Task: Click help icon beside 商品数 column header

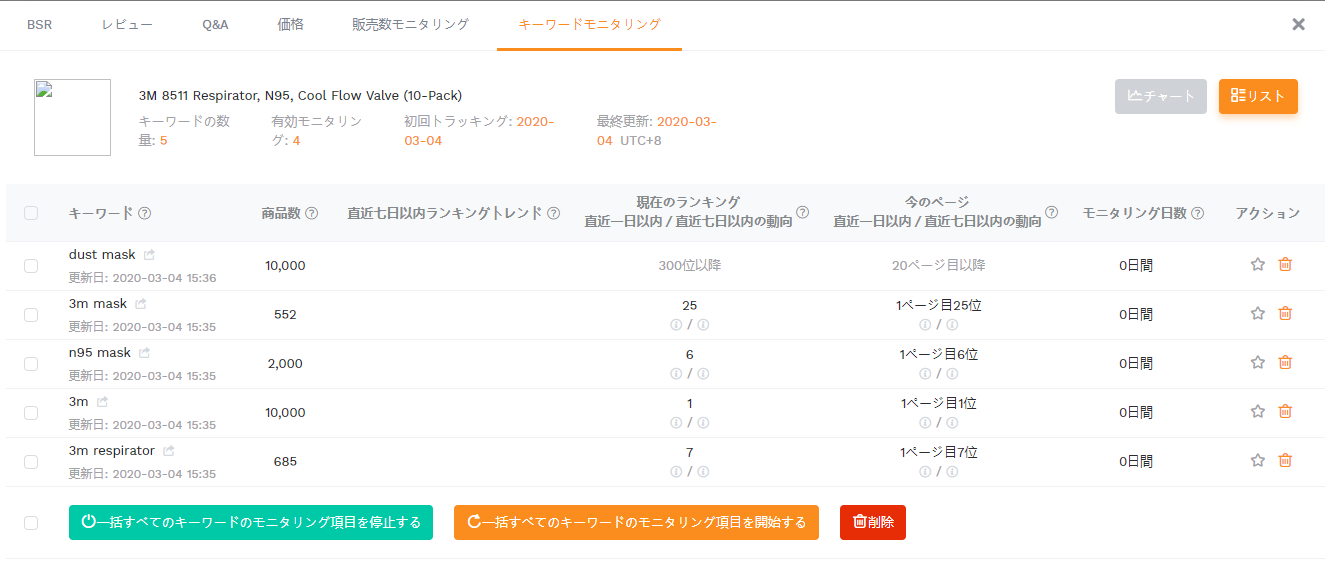Action: (311, 213)
